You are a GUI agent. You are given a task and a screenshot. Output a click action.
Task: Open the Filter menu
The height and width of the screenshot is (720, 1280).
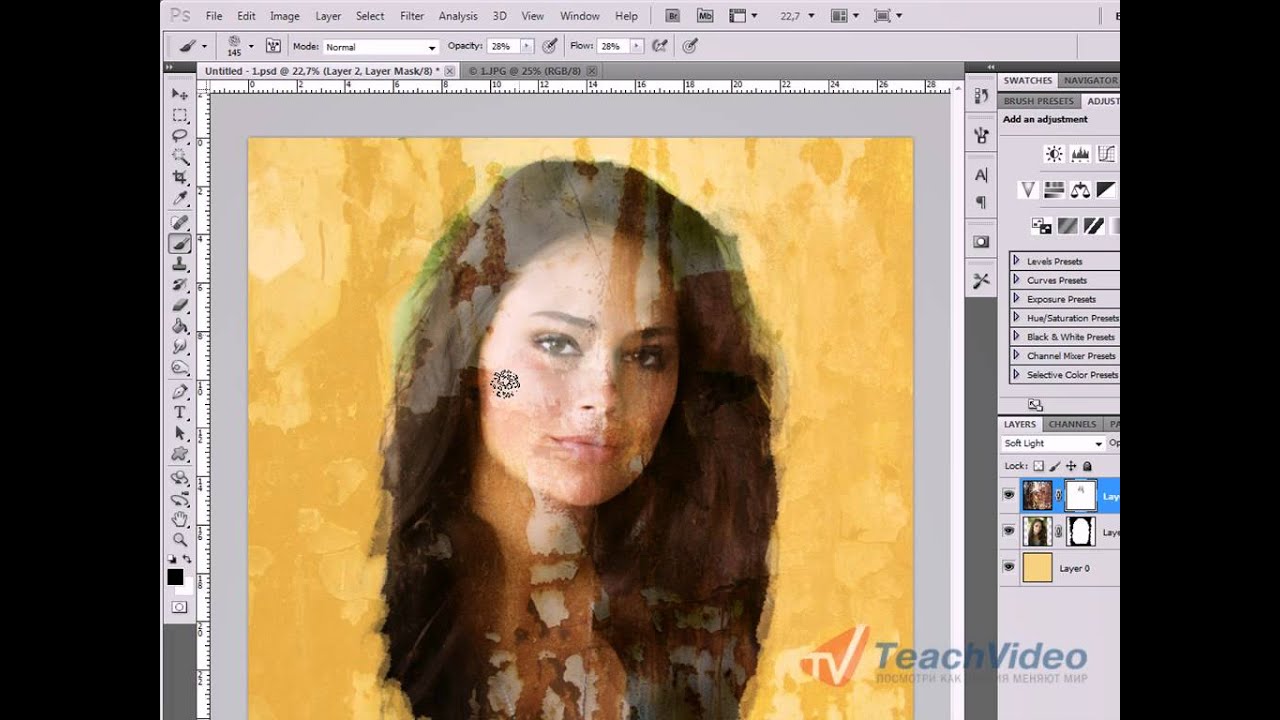(x=411, y=16)
